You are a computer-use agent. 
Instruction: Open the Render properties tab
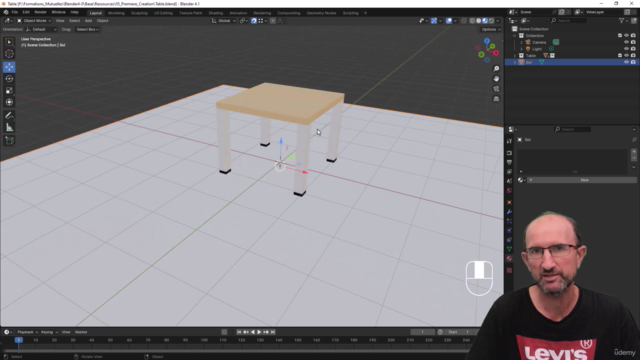click(x=509, y=153)
